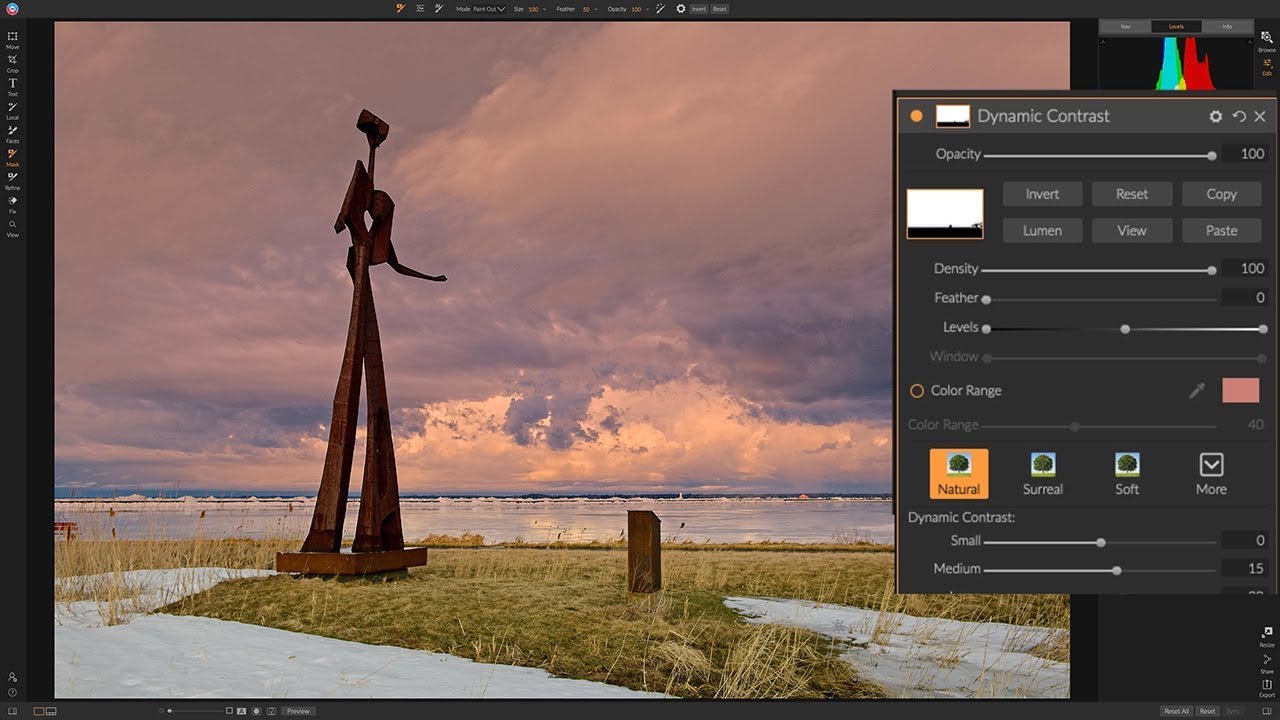Click the mask Density slider

click(1099, 270)
